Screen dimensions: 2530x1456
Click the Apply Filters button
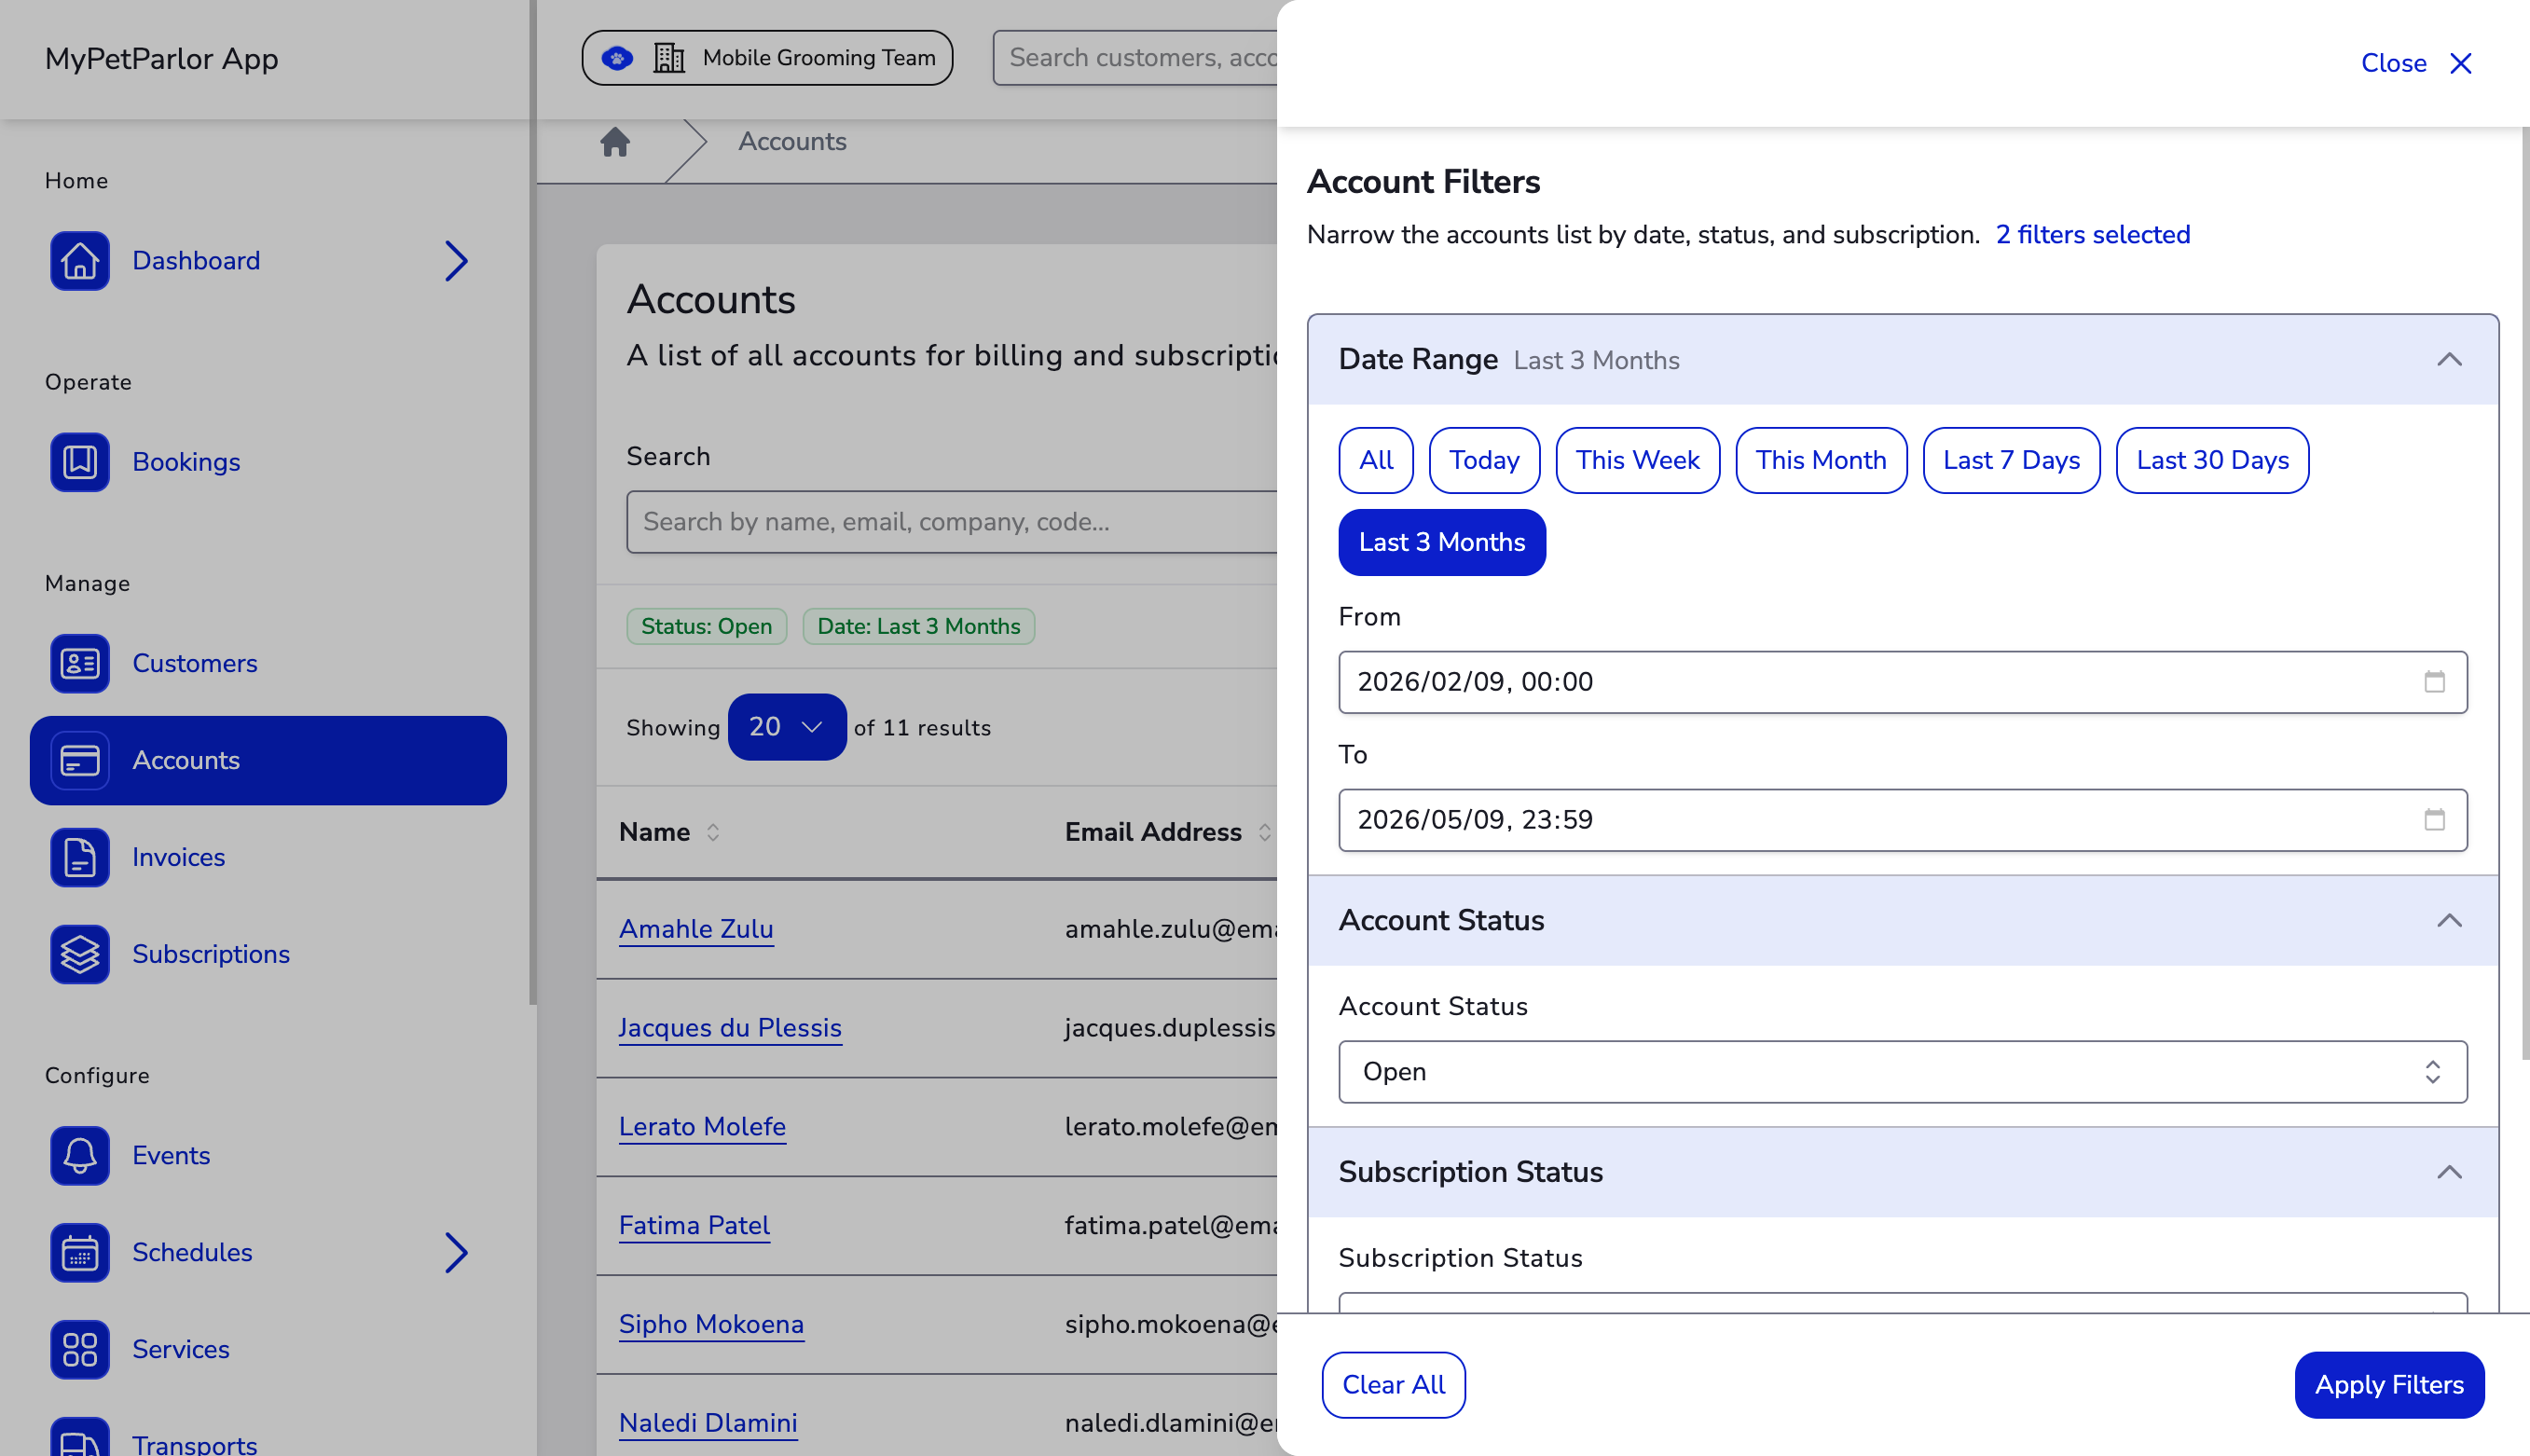point(2389,1385)
